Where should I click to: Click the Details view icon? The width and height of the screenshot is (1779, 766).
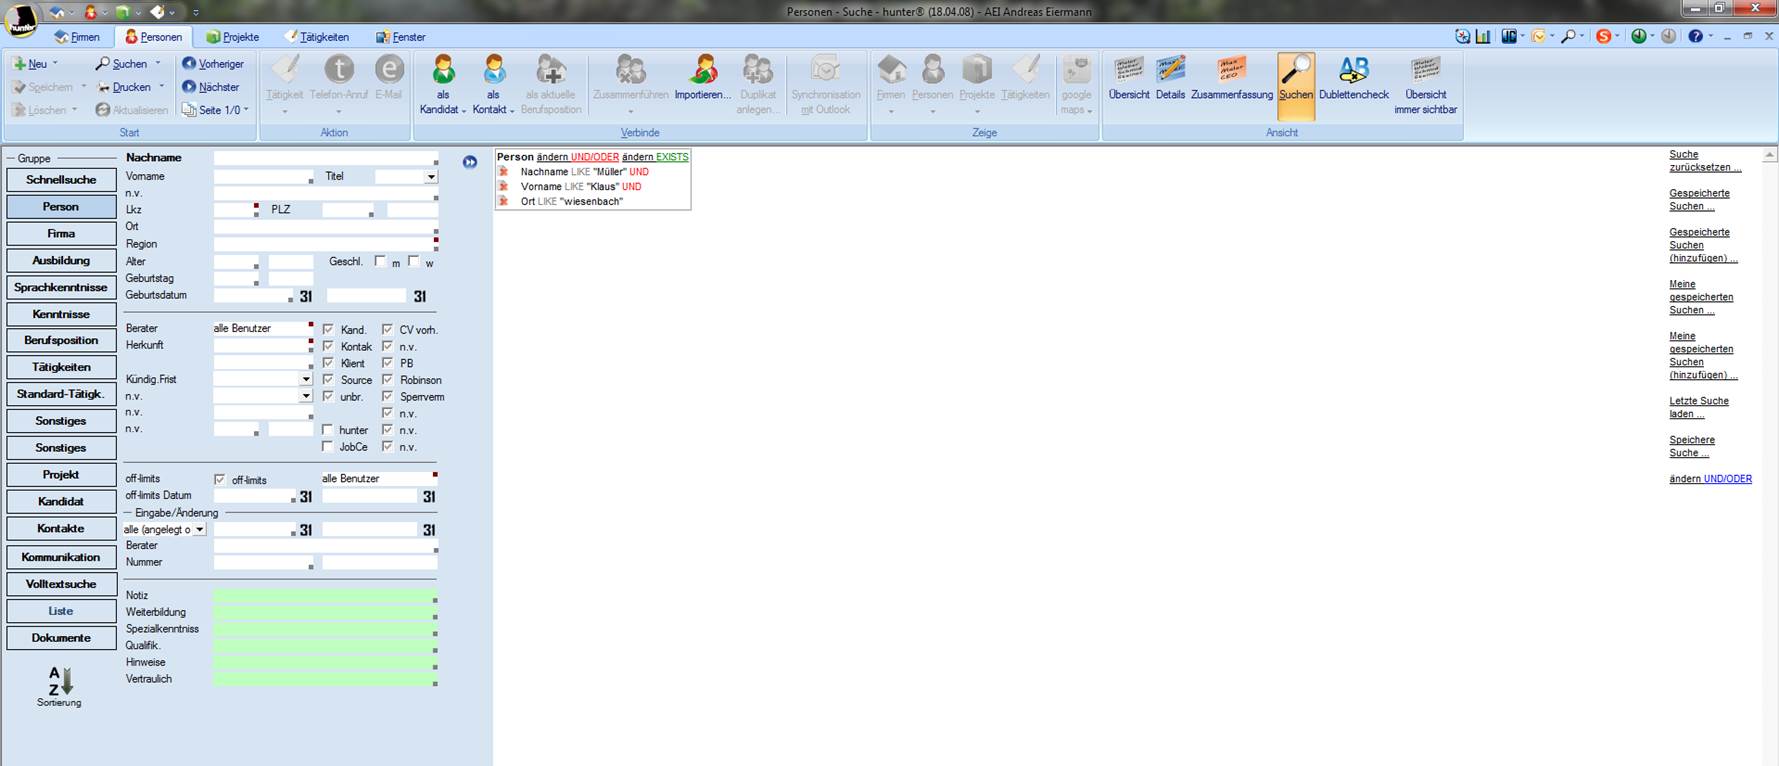click(x=1170, y=71)
